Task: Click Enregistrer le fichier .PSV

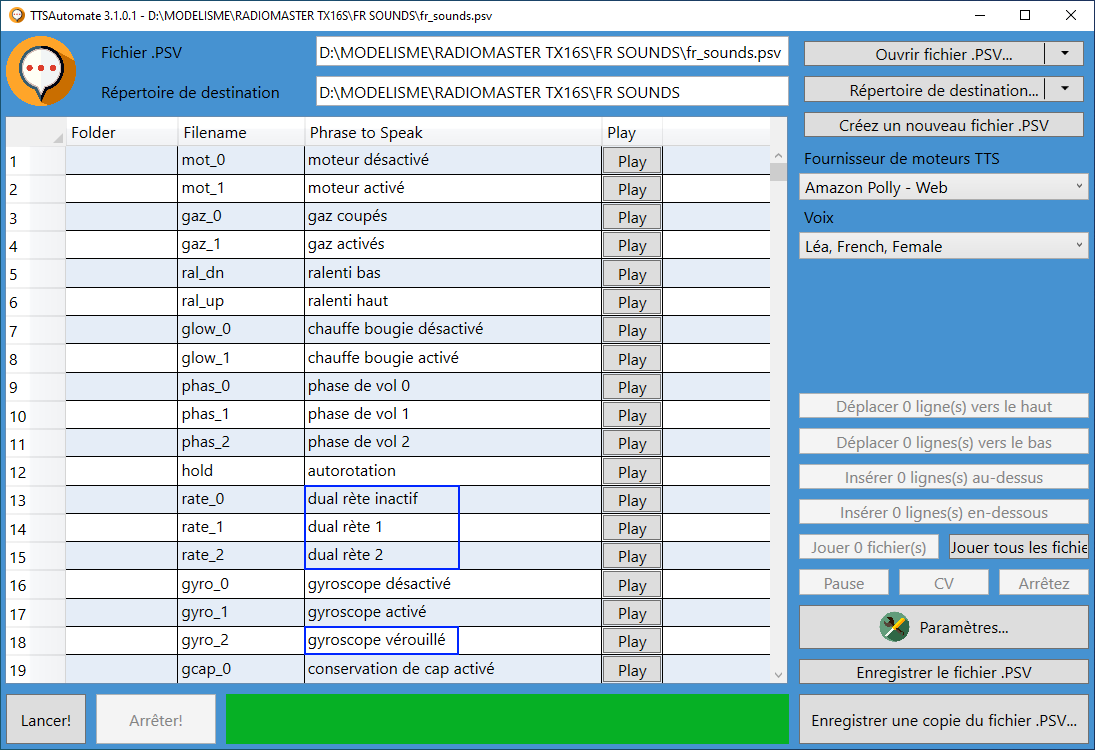Action: (944, 673)
